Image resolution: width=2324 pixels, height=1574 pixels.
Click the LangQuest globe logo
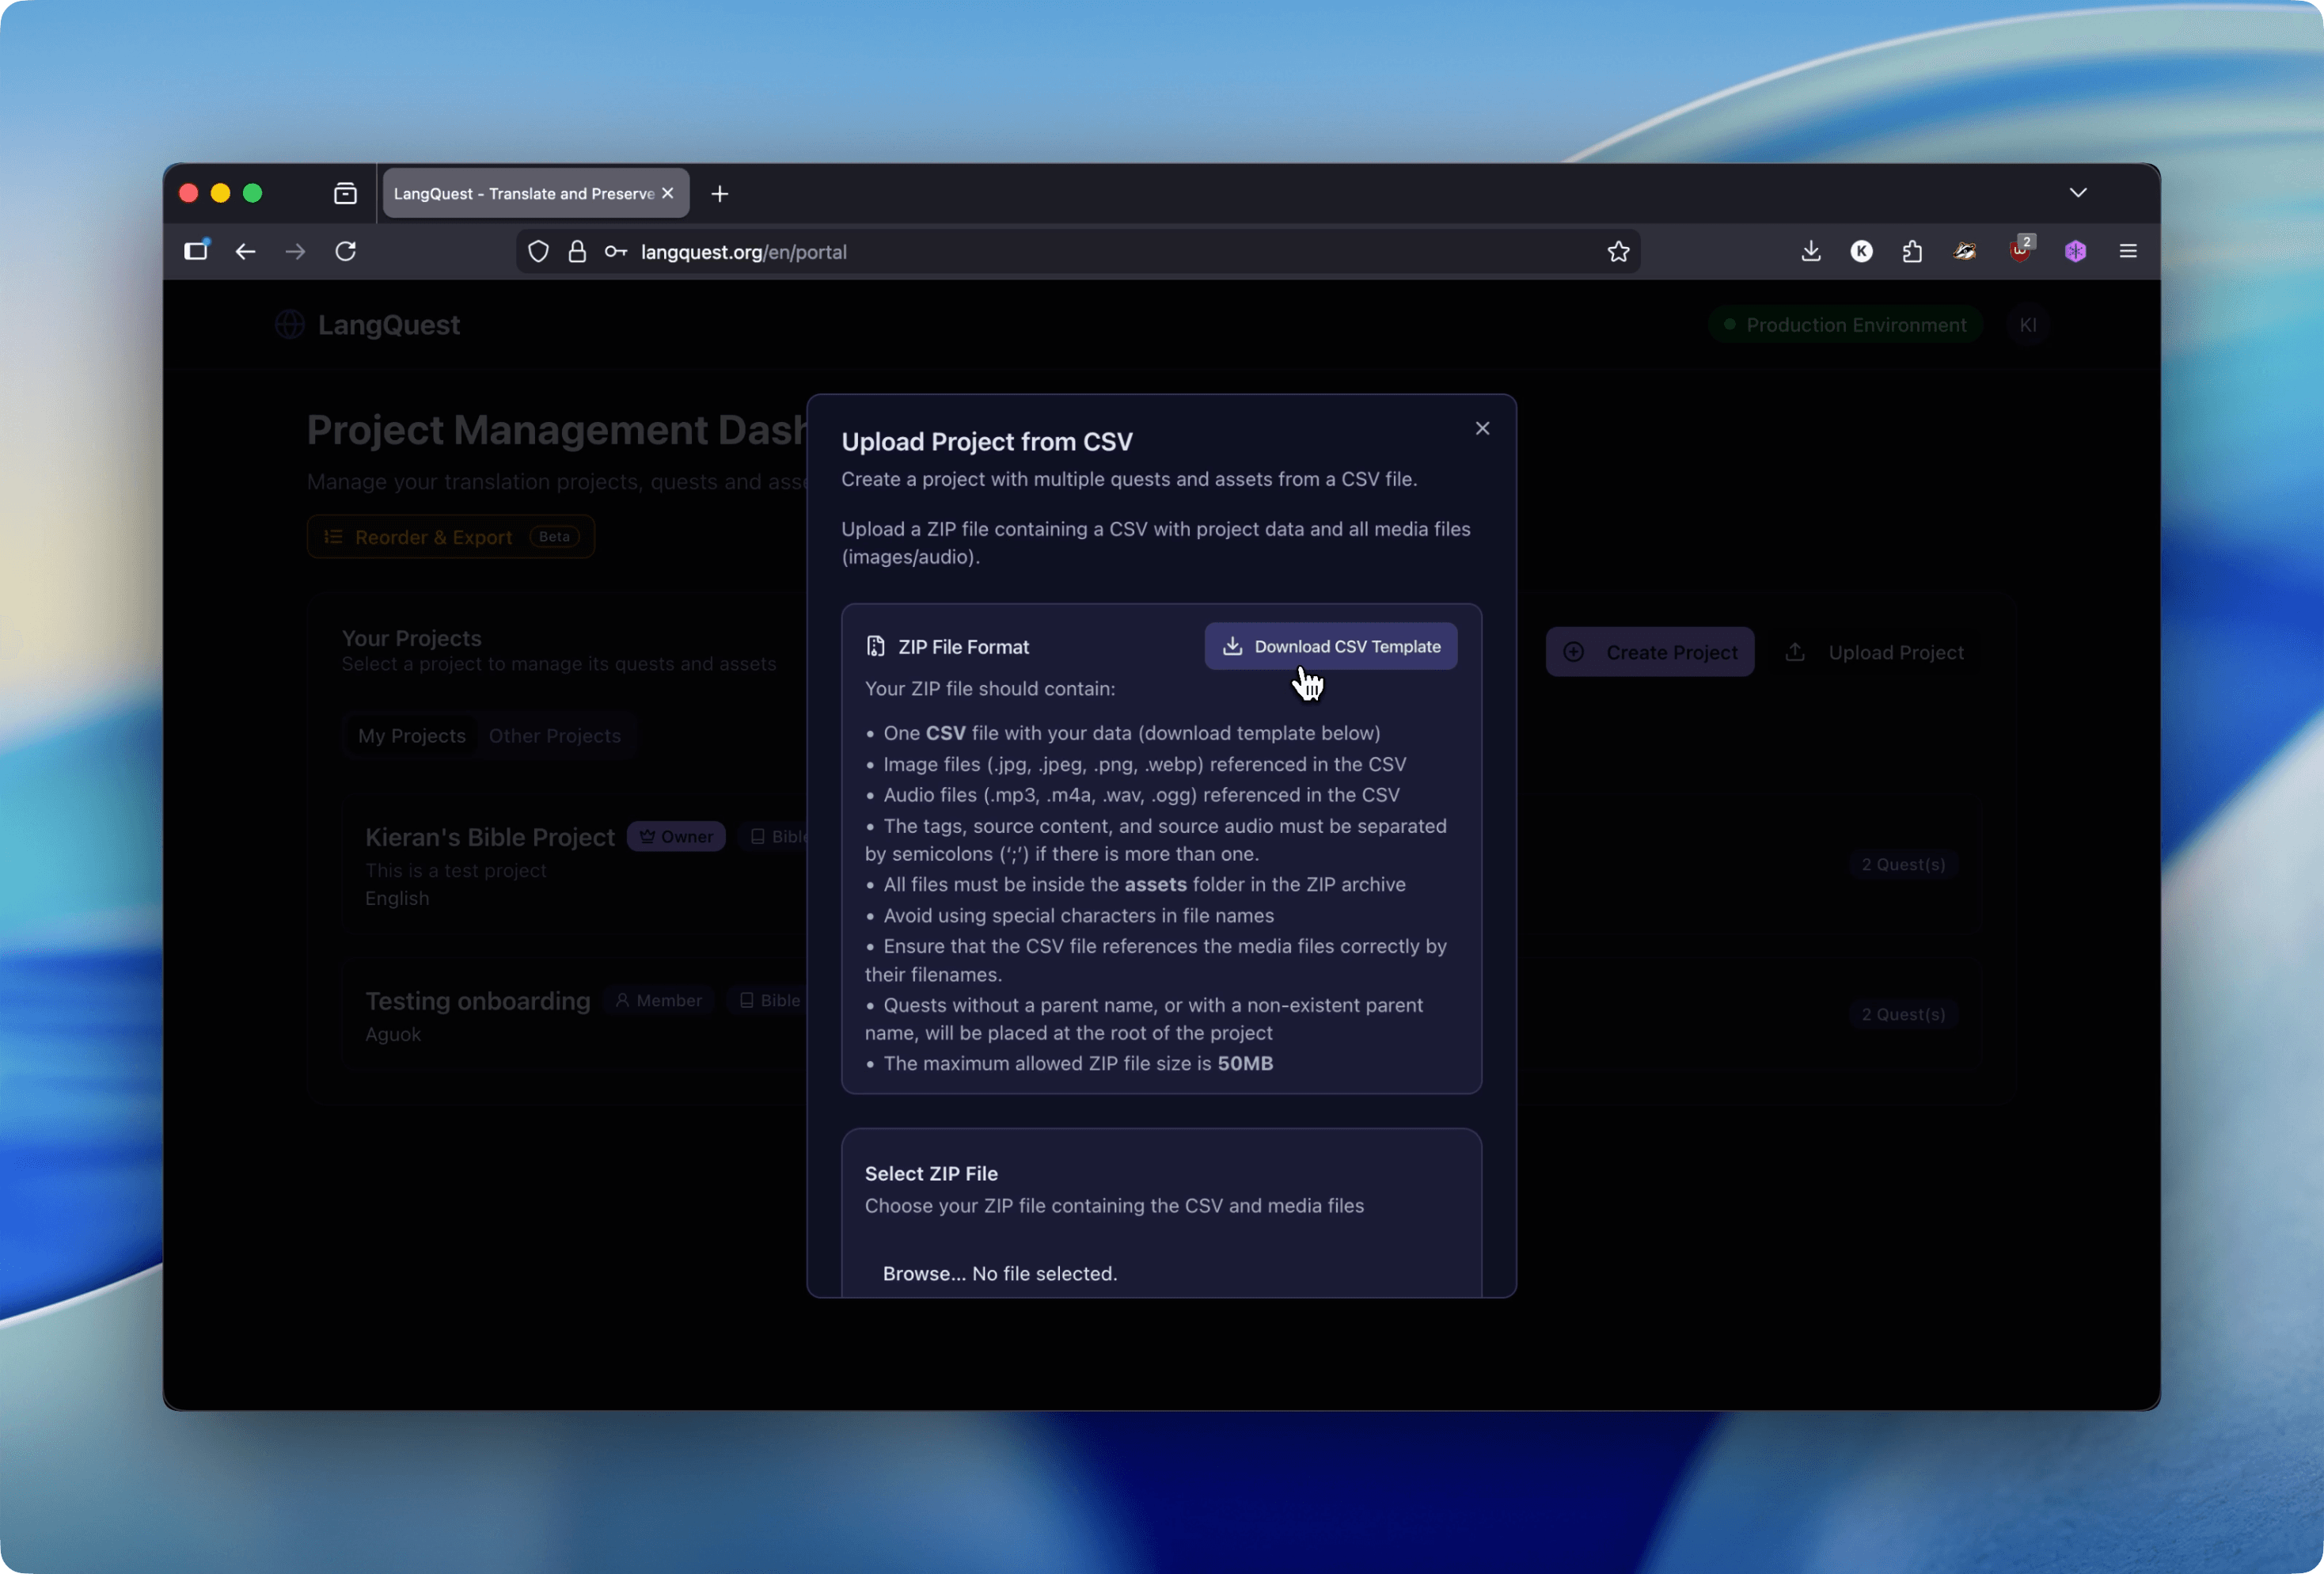click(290, 325)
